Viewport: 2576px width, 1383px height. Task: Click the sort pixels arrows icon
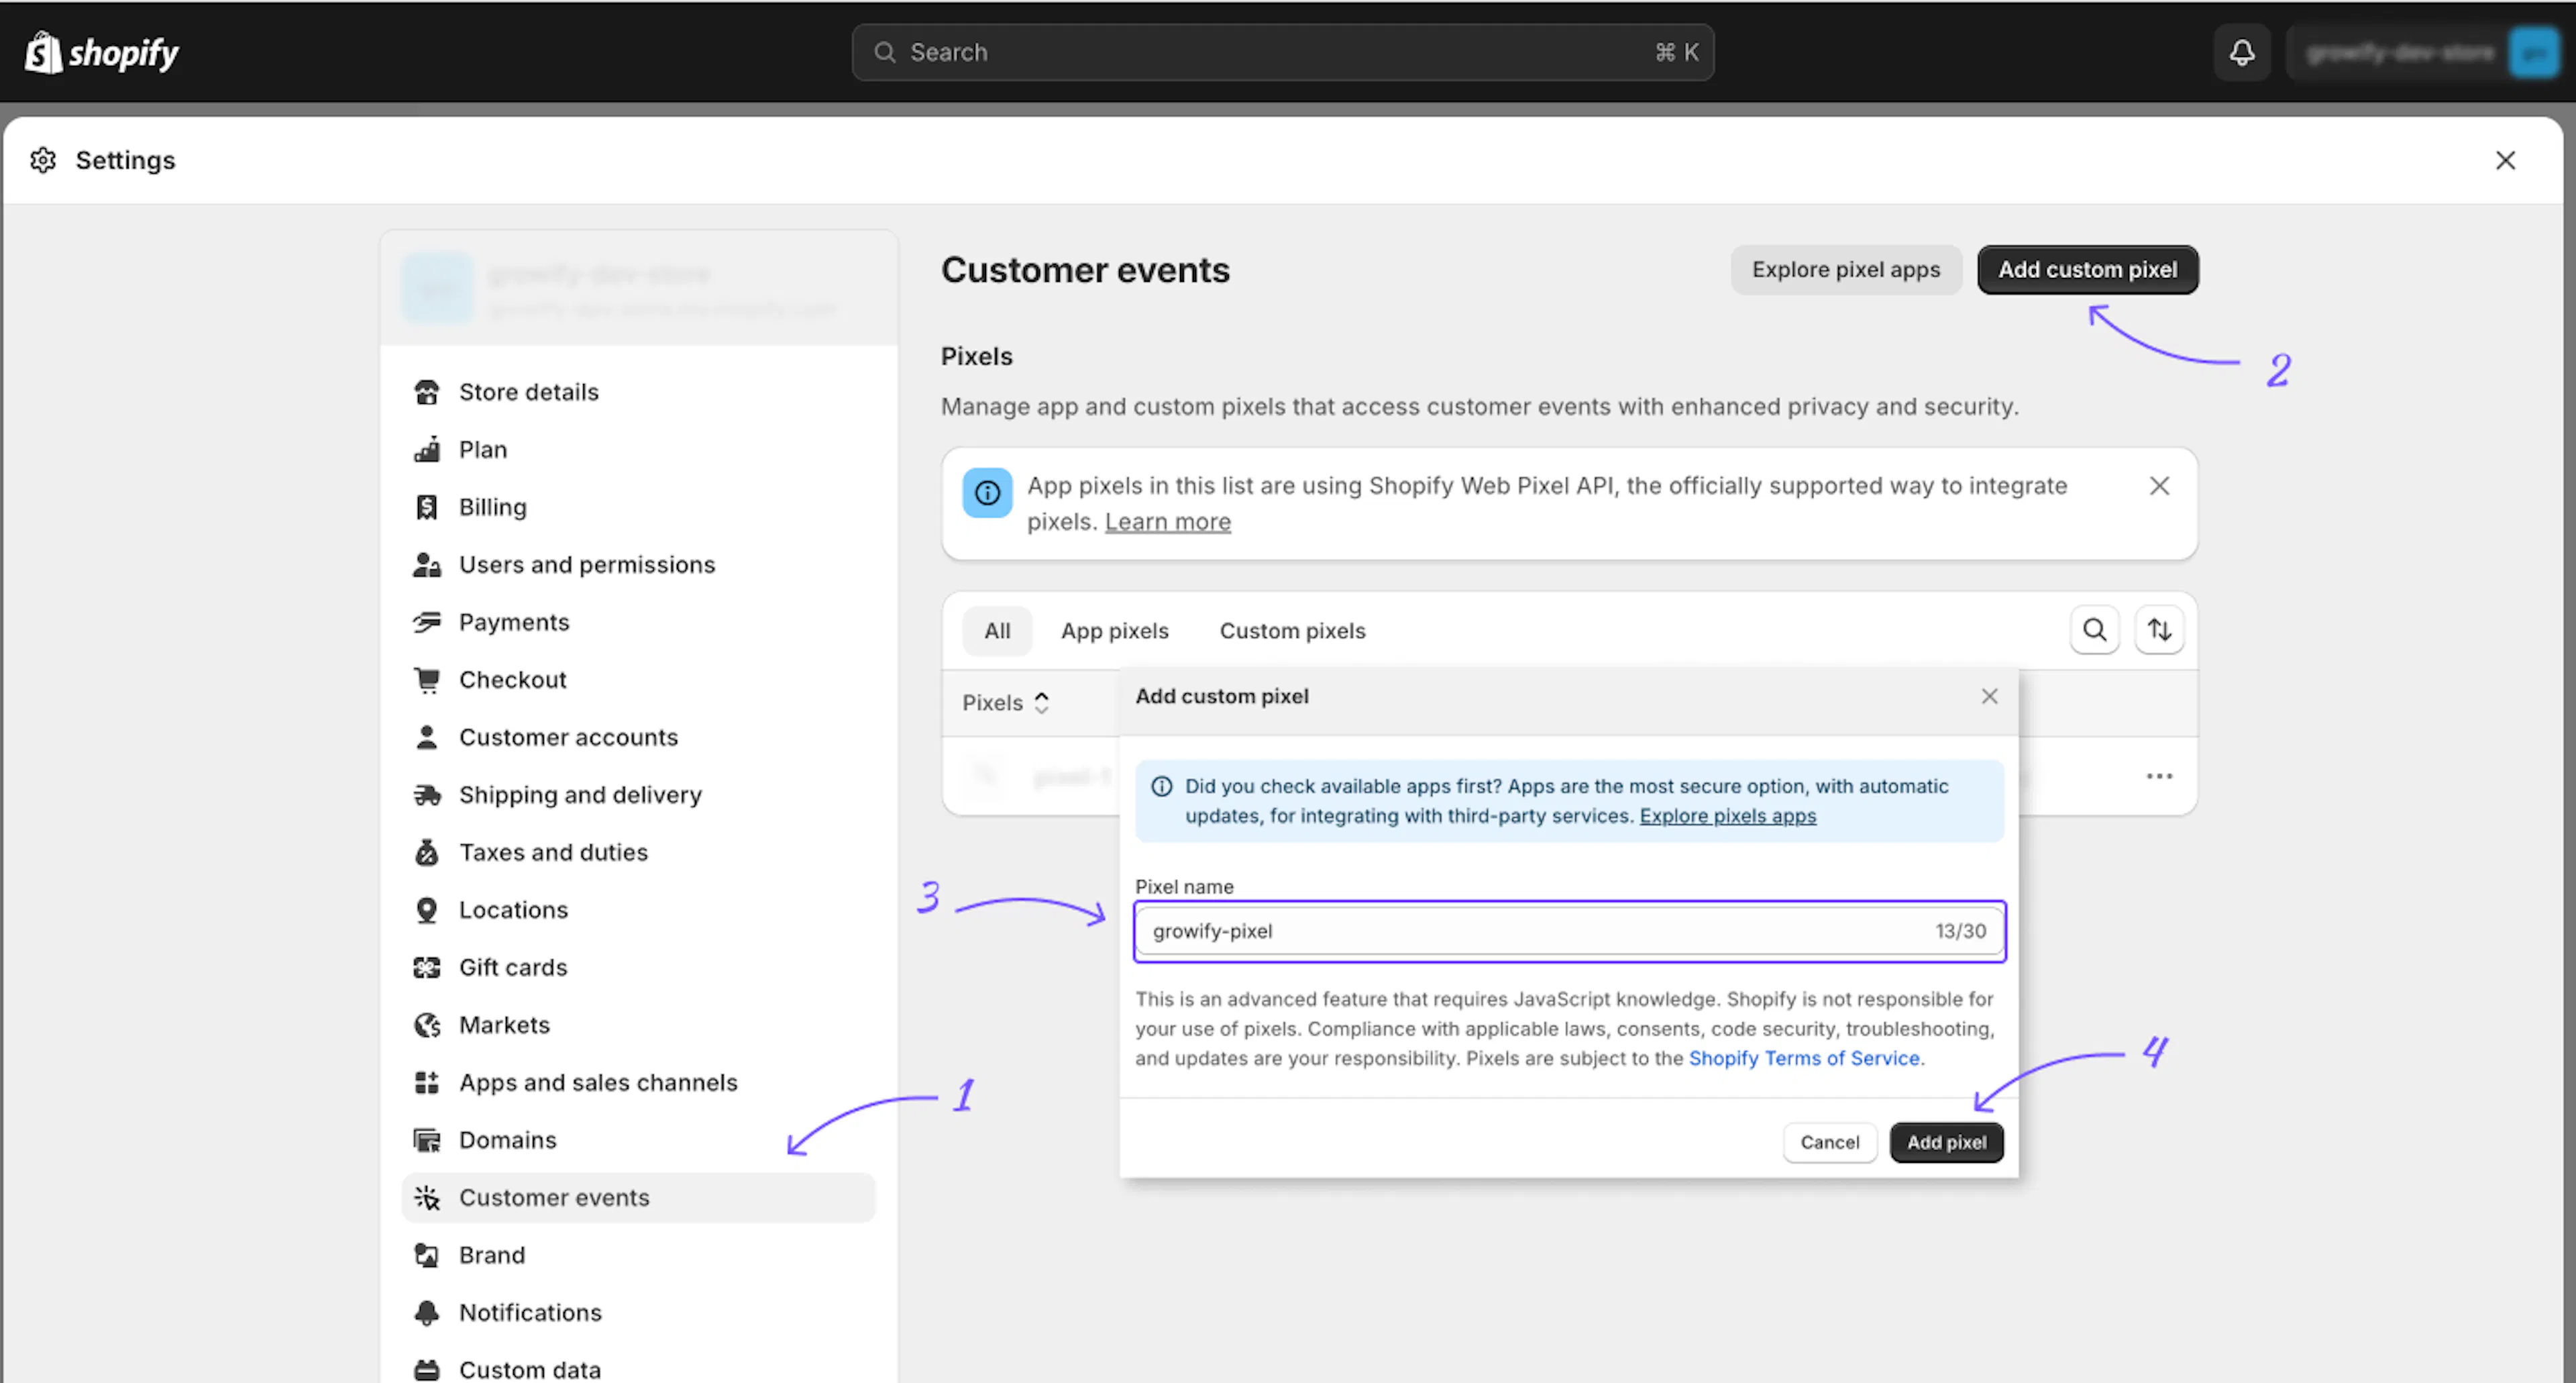pyautogui.click(x=2159, y=630)
